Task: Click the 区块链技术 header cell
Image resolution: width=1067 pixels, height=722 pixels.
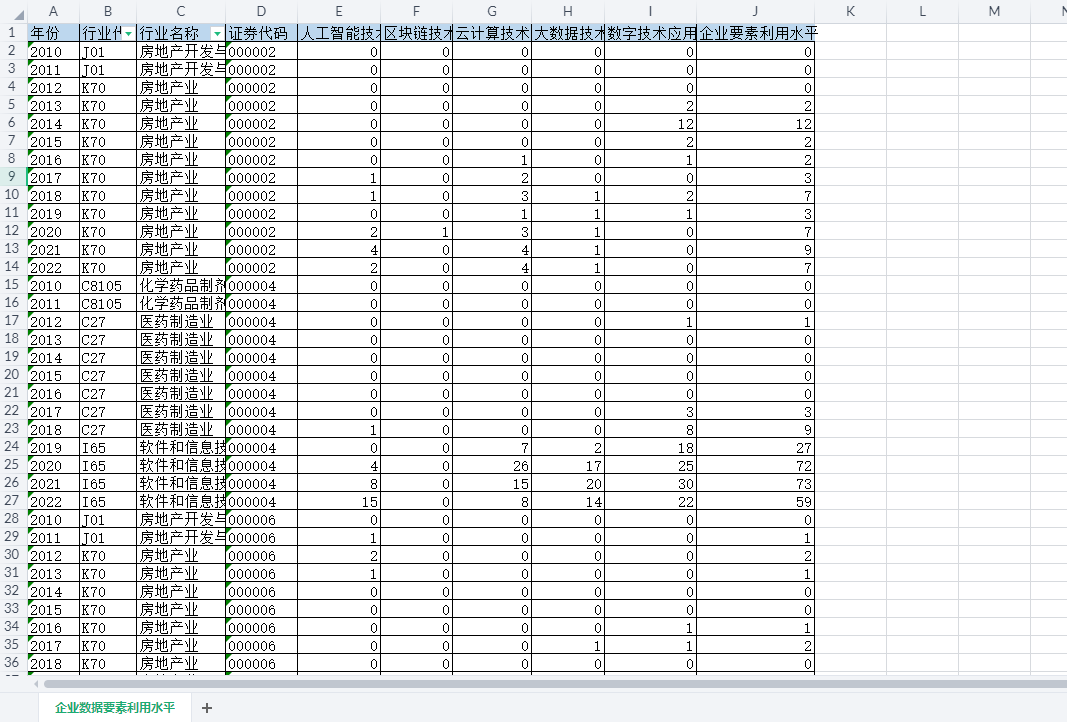Action: (416, 33)
